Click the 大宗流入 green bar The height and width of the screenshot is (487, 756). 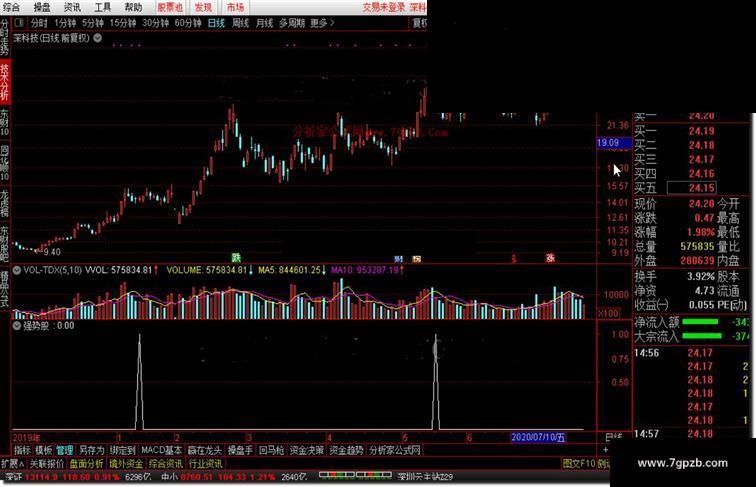click(x=702, y=336)
